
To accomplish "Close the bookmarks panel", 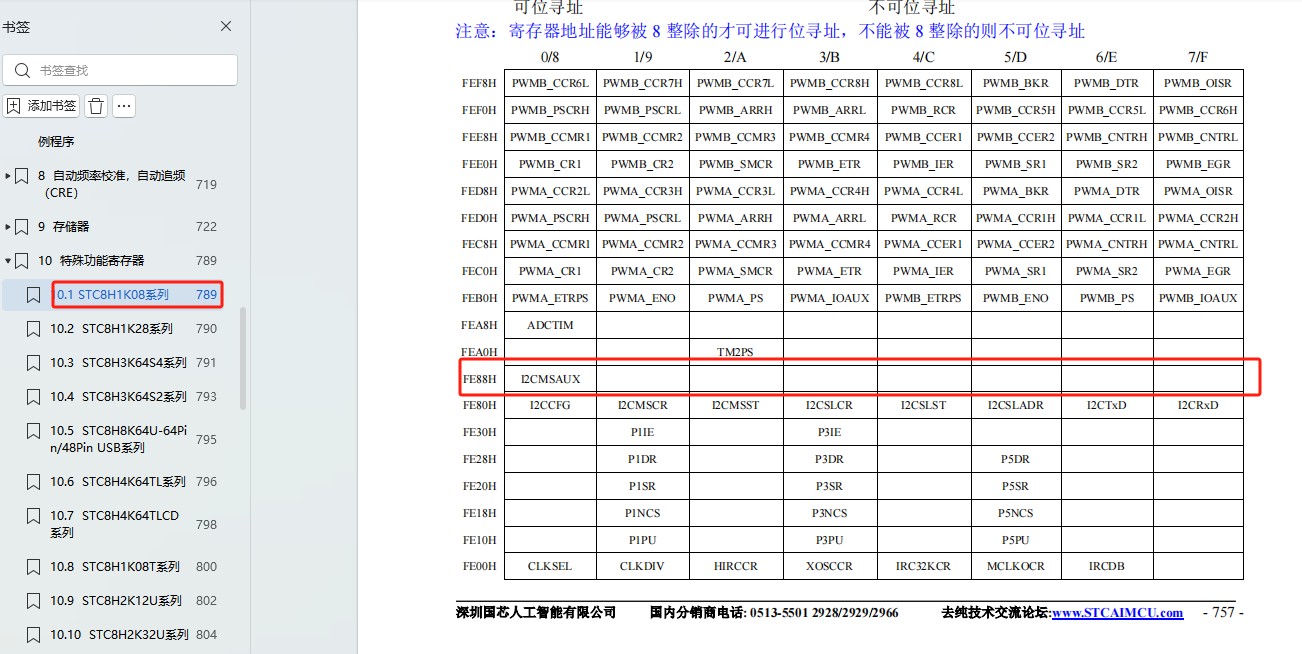I will (226, 26).
